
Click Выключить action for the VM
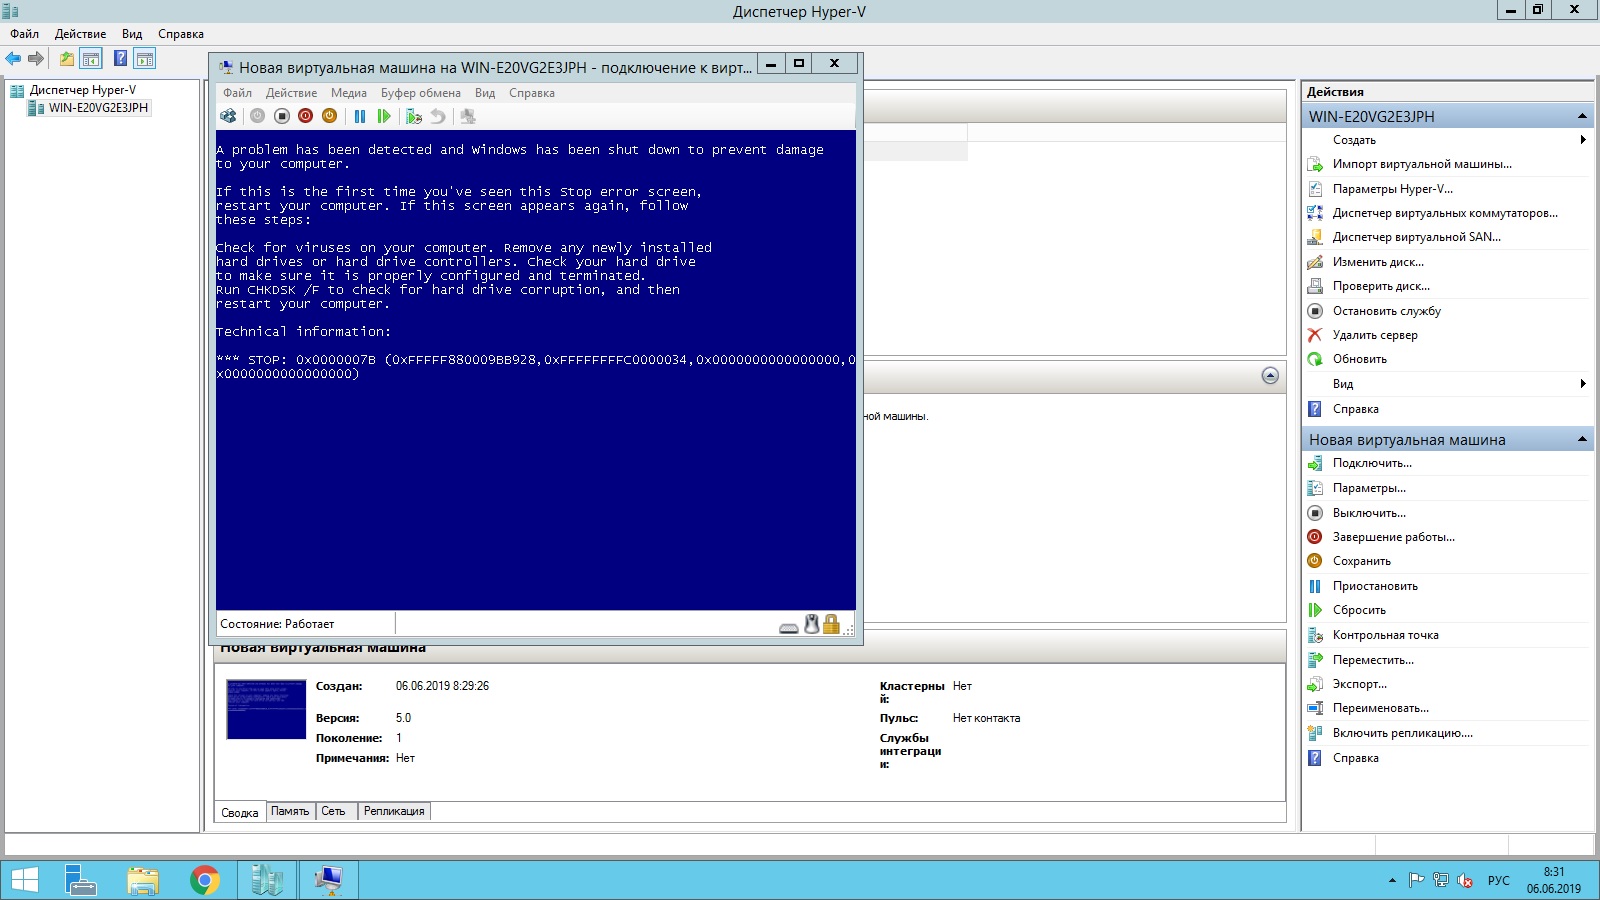(x=1369, y=513)
